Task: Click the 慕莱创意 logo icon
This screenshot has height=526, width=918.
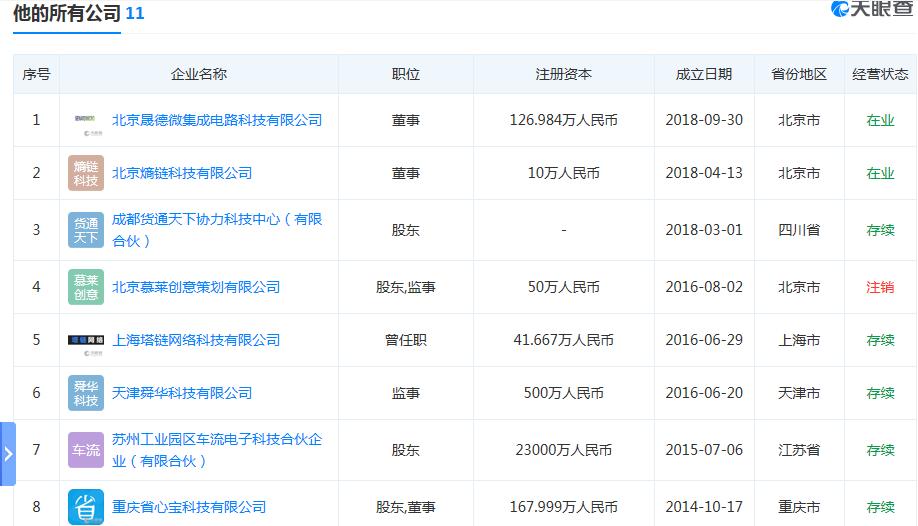Action: pyautogui.click(x=86, y=287)
